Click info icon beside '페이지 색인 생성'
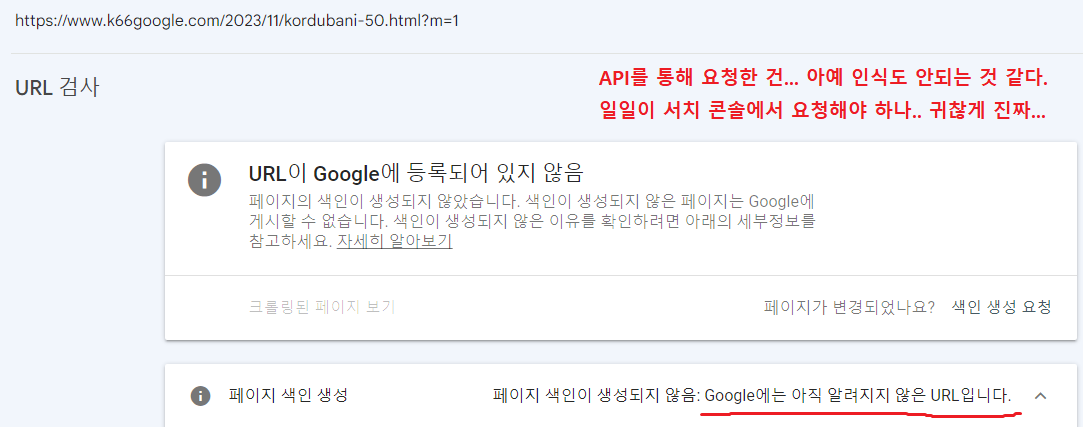1083x427 pixels. pos(200,396)
